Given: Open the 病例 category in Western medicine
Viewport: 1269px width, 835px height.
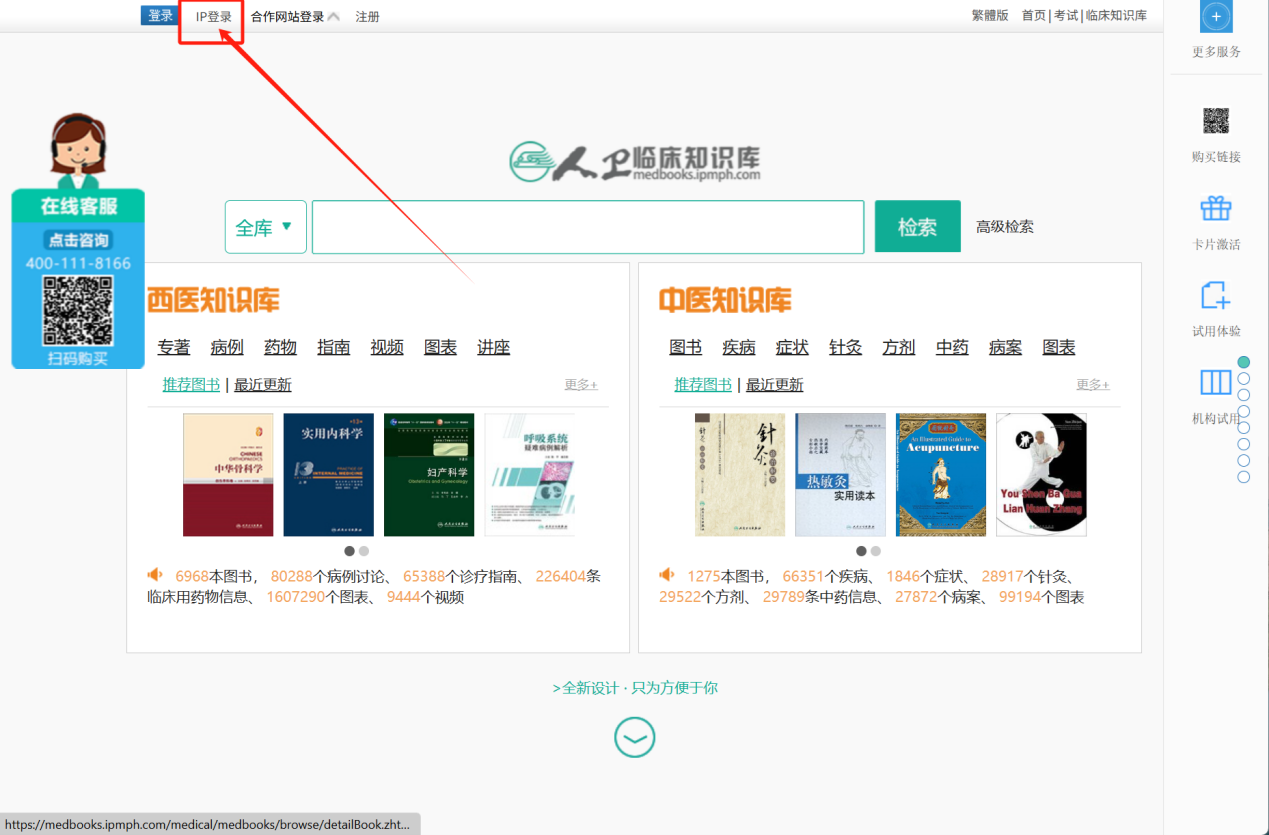Looking at the screenshot, I should (x=227, y=347).
